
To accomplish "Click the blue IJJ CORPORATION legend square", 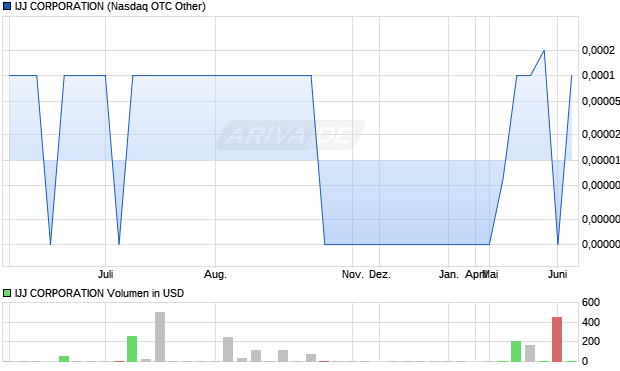I will click(x=7, y=6).
